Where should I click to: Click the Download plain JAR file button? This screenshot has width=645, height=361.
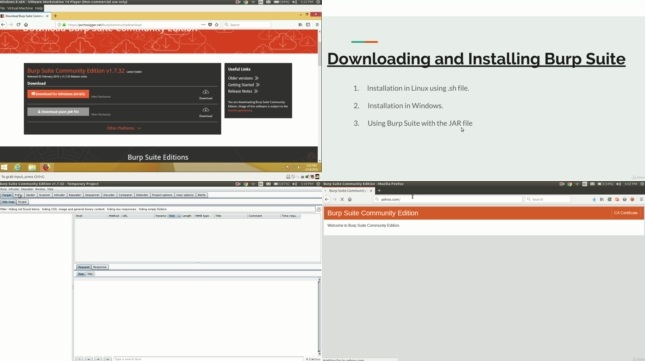pyautogui.click(x=58, y=112)
